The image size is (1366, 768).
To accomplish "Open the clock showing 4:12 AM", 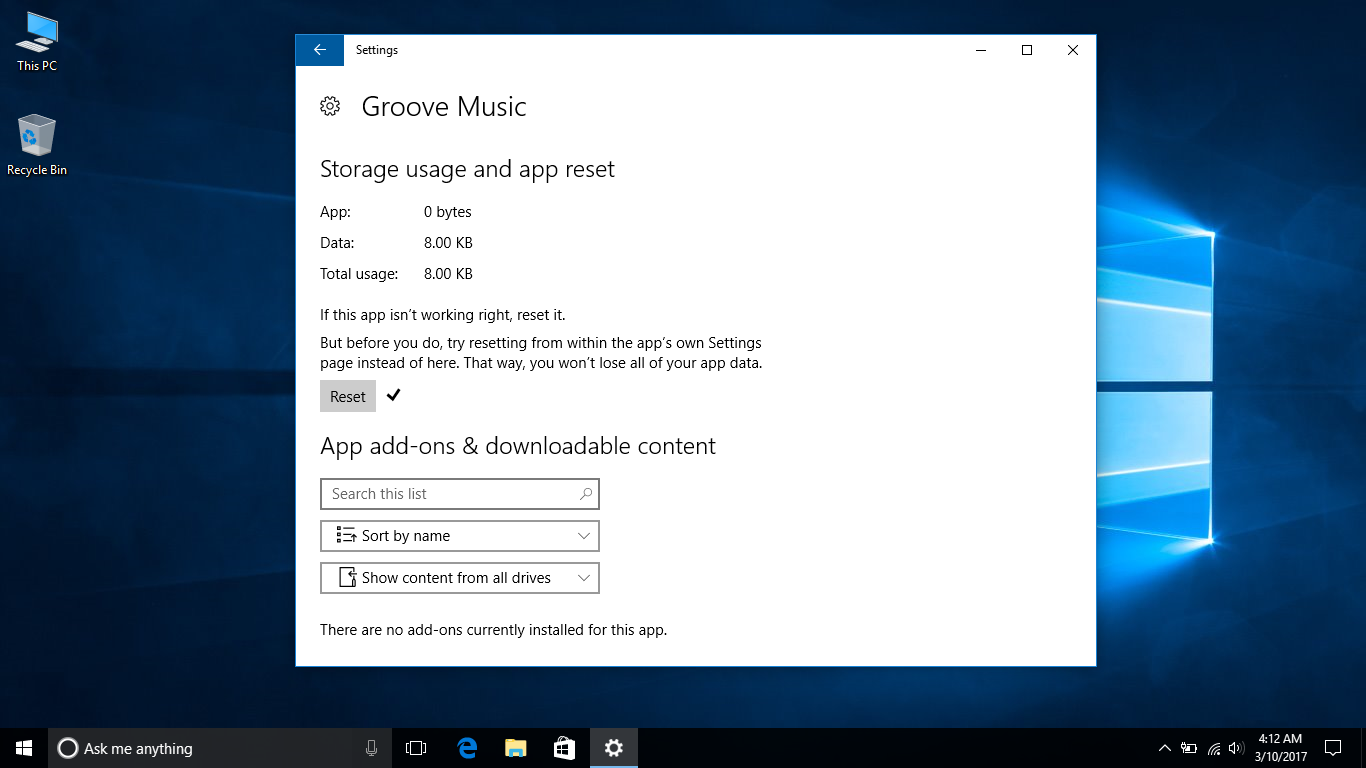I will coord(1281,748).
